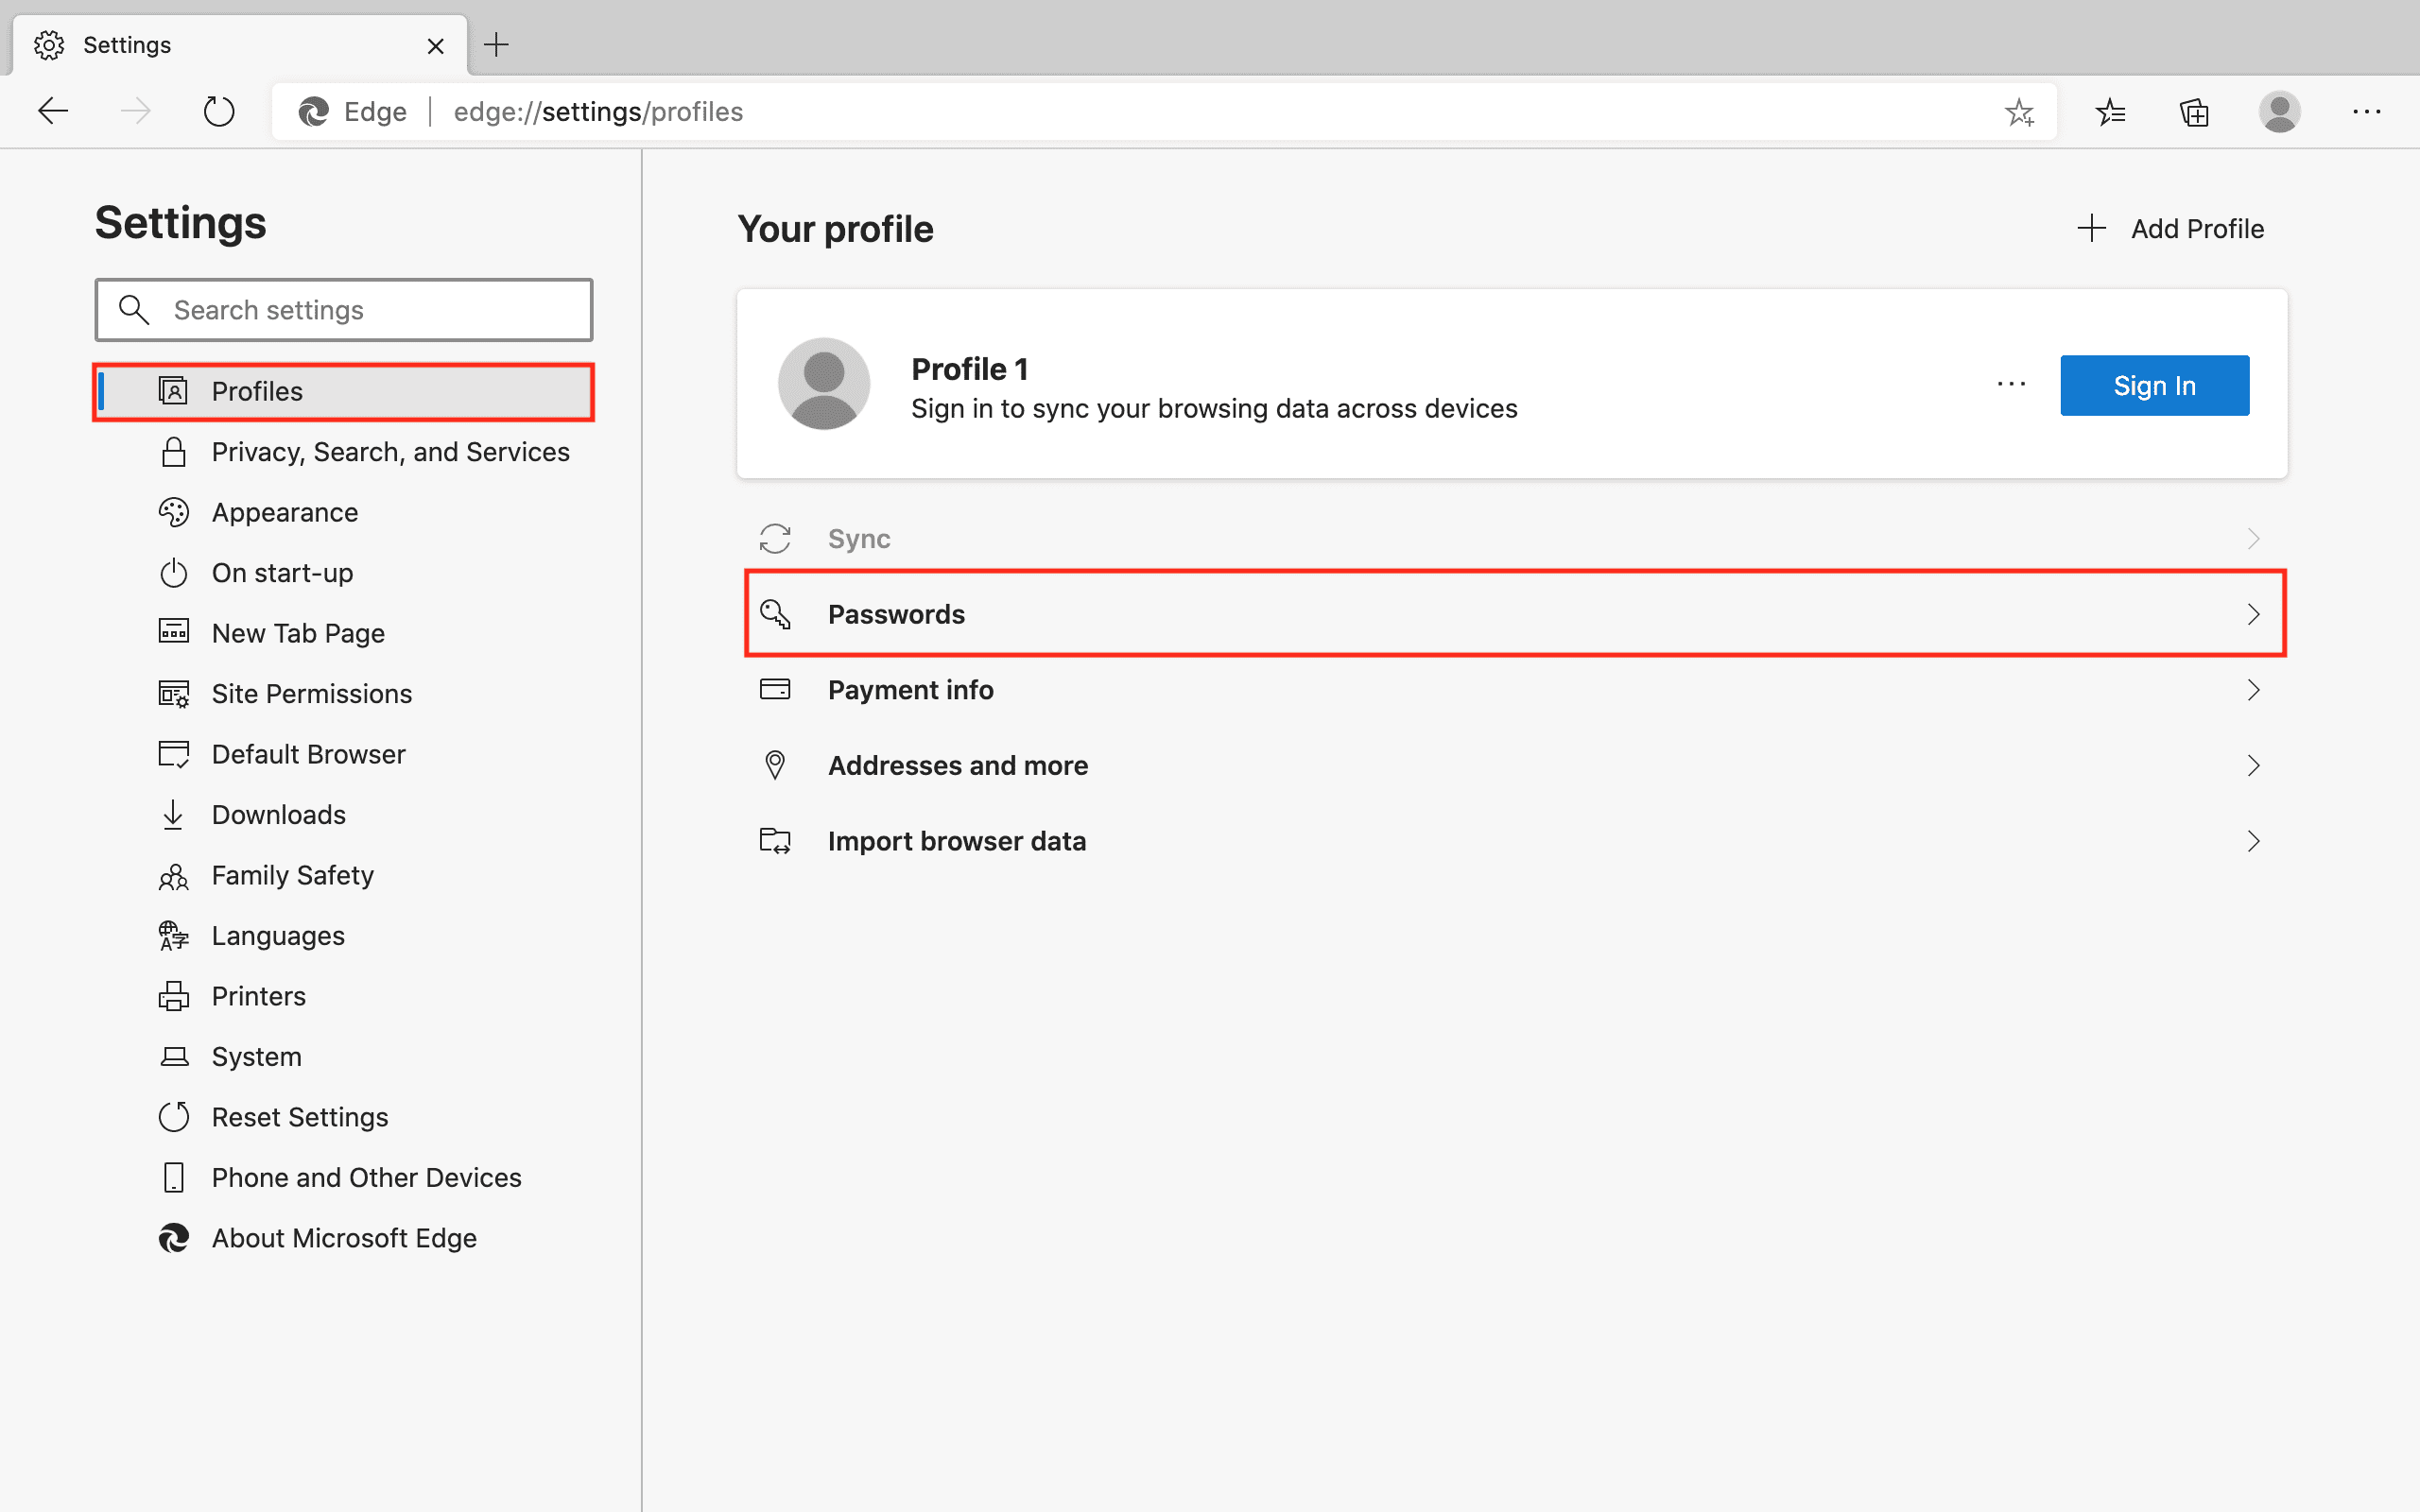Open the Favorites list icon
Image resolution: width=2420 pixels, height=1512 pixels.
2110,112
